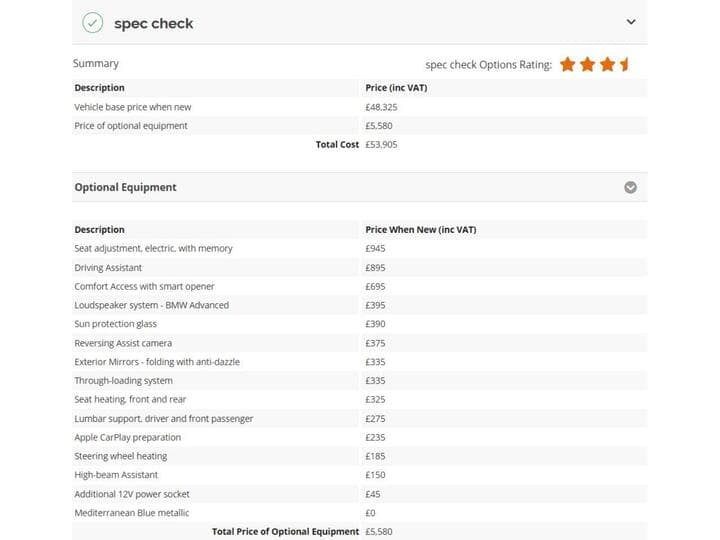Select Seat adjustment, electric, with memory row

click(x=360, y=248)
